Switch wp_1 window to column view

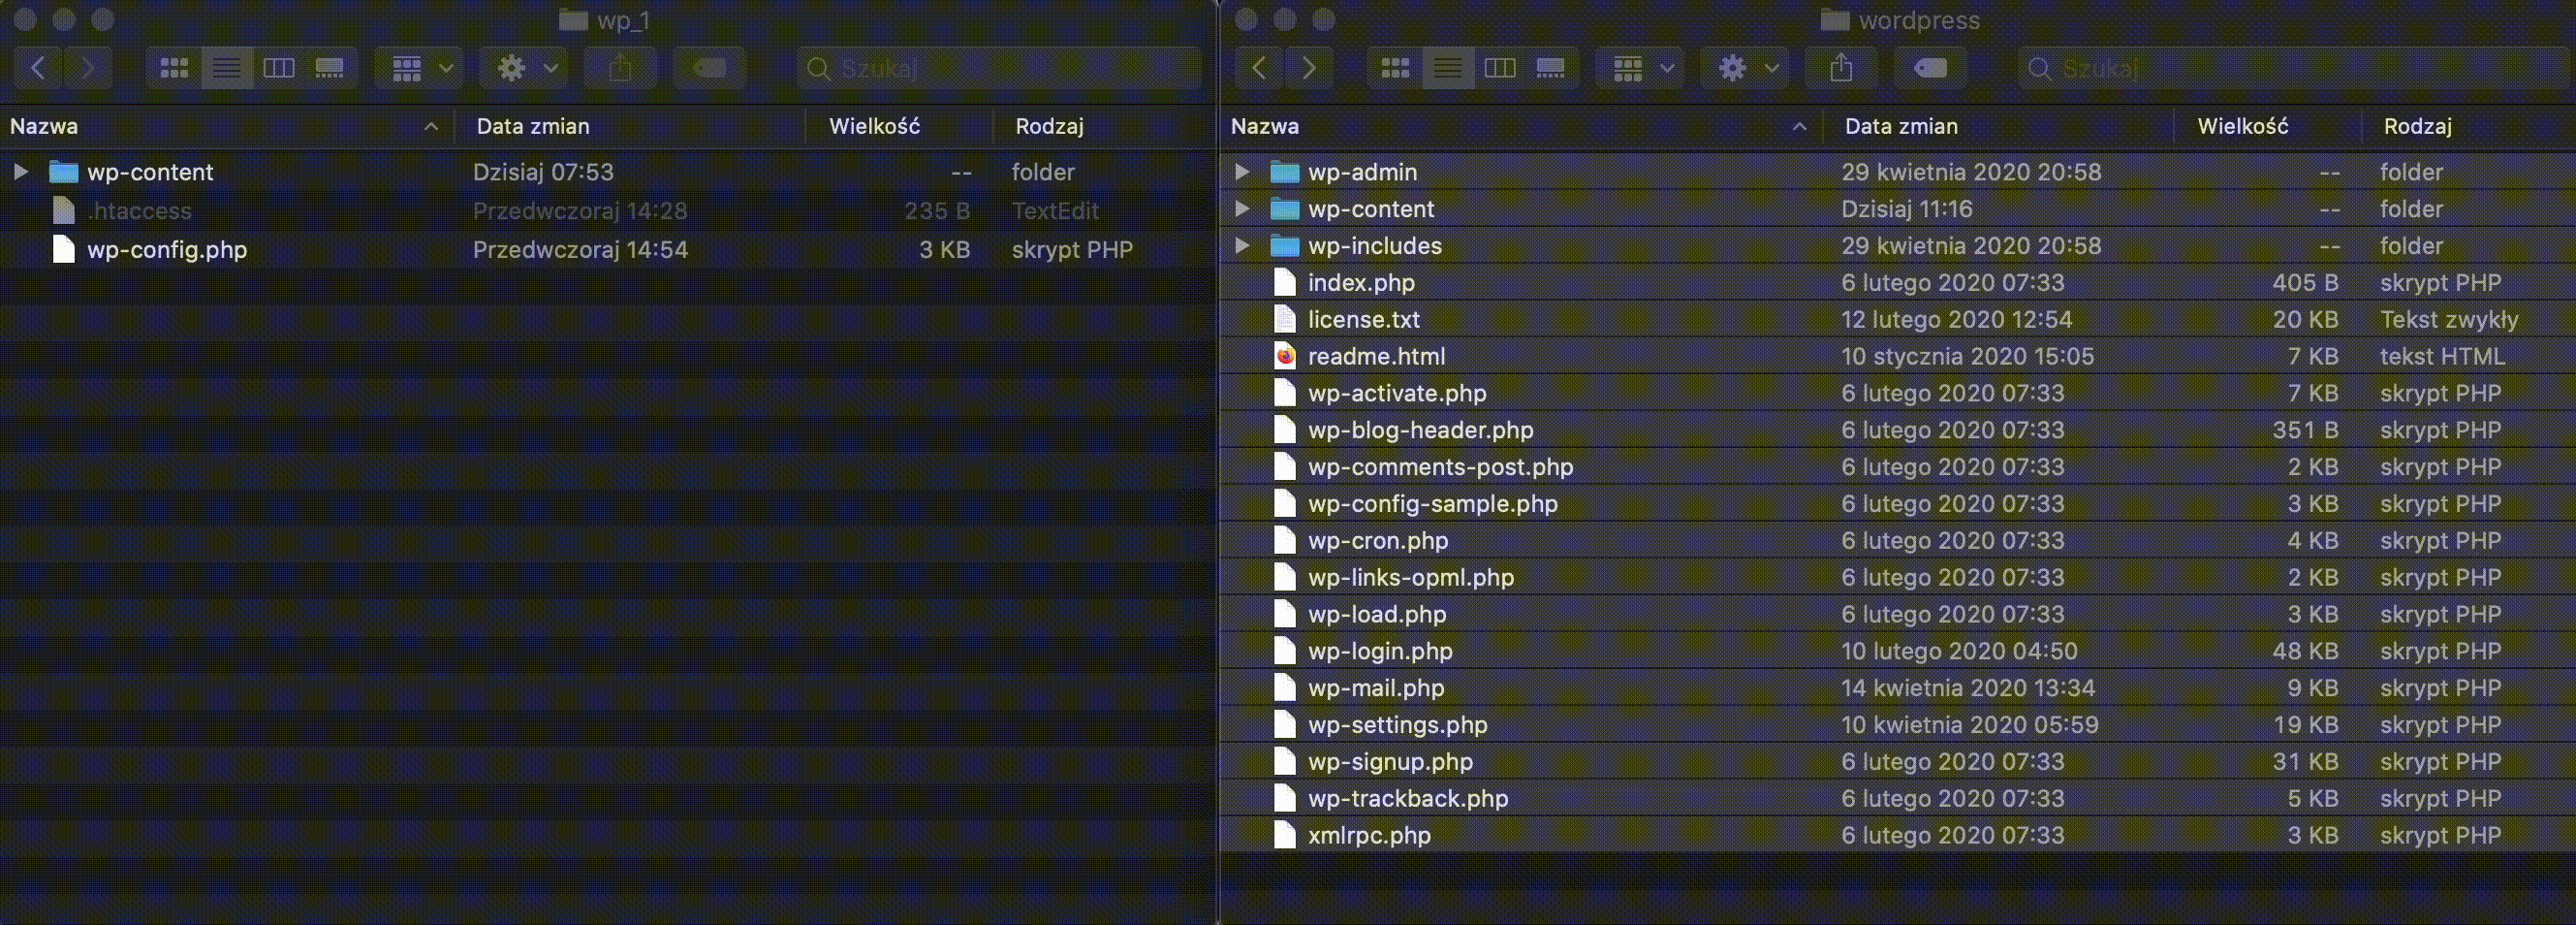point(278,68)
